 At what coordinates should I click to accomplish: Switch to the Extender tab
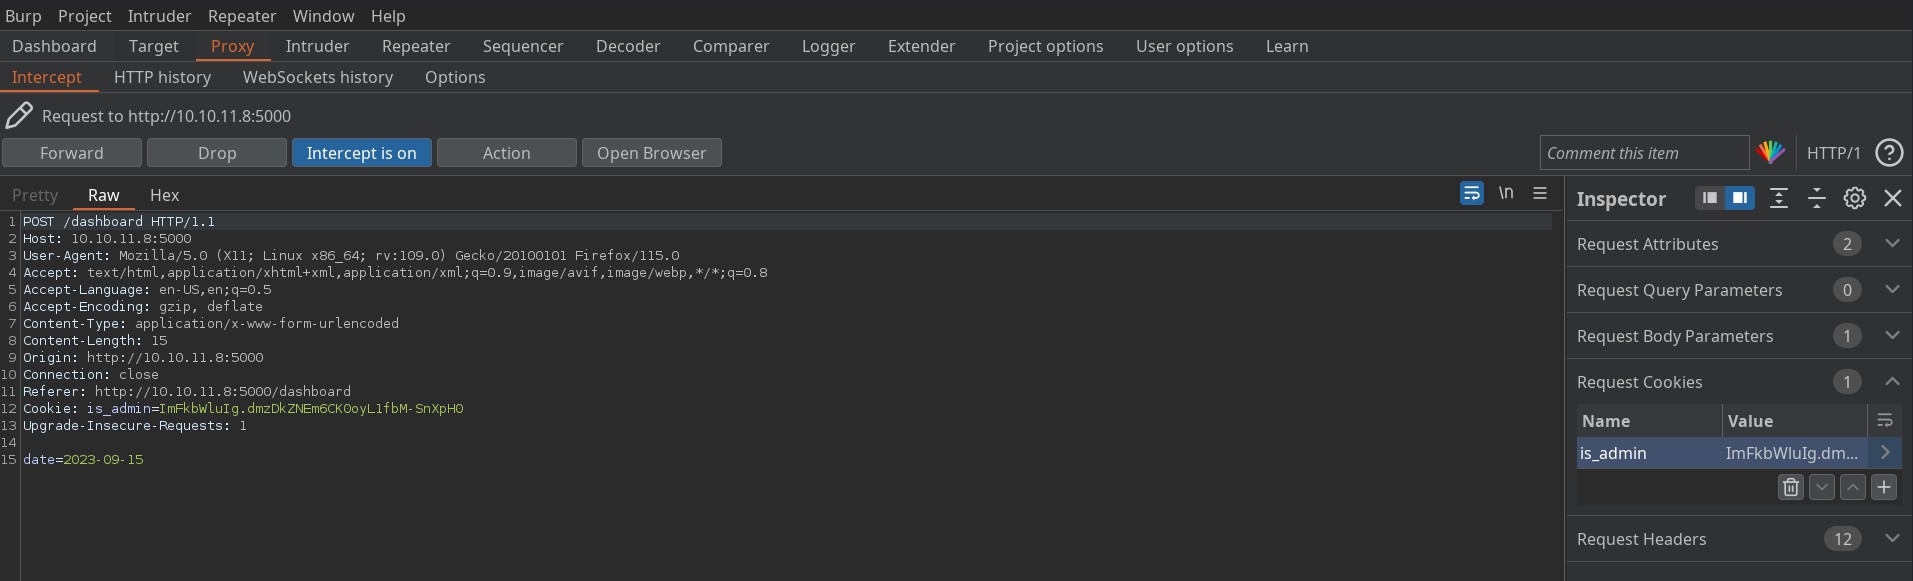(921, 46)
